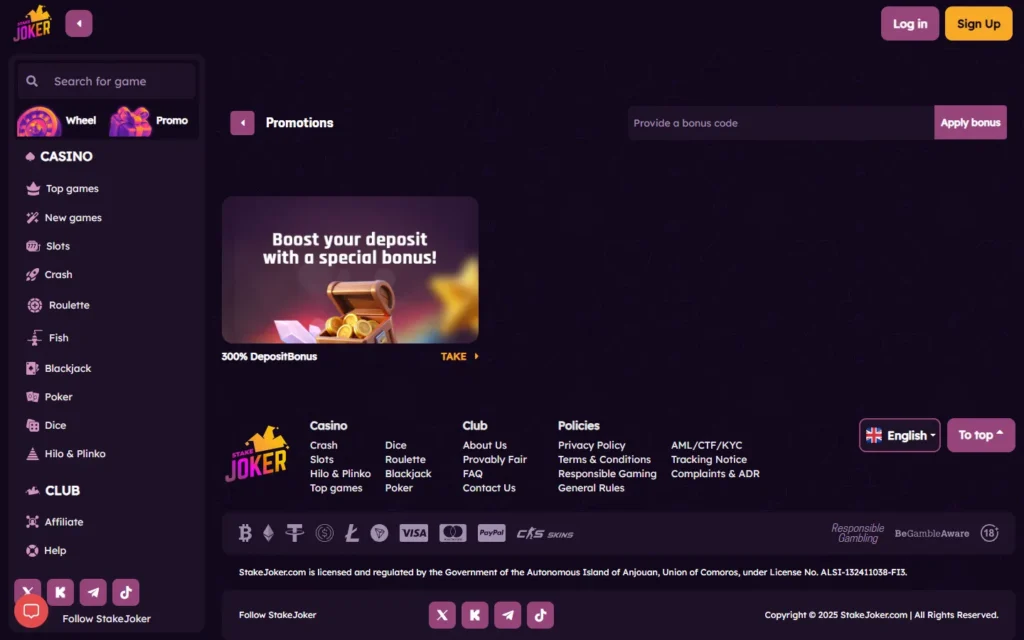This screenshot has height=640, width=1024.
Task: Open footer Roulette link
Action: pyautogui.click(x=406, y=460)
